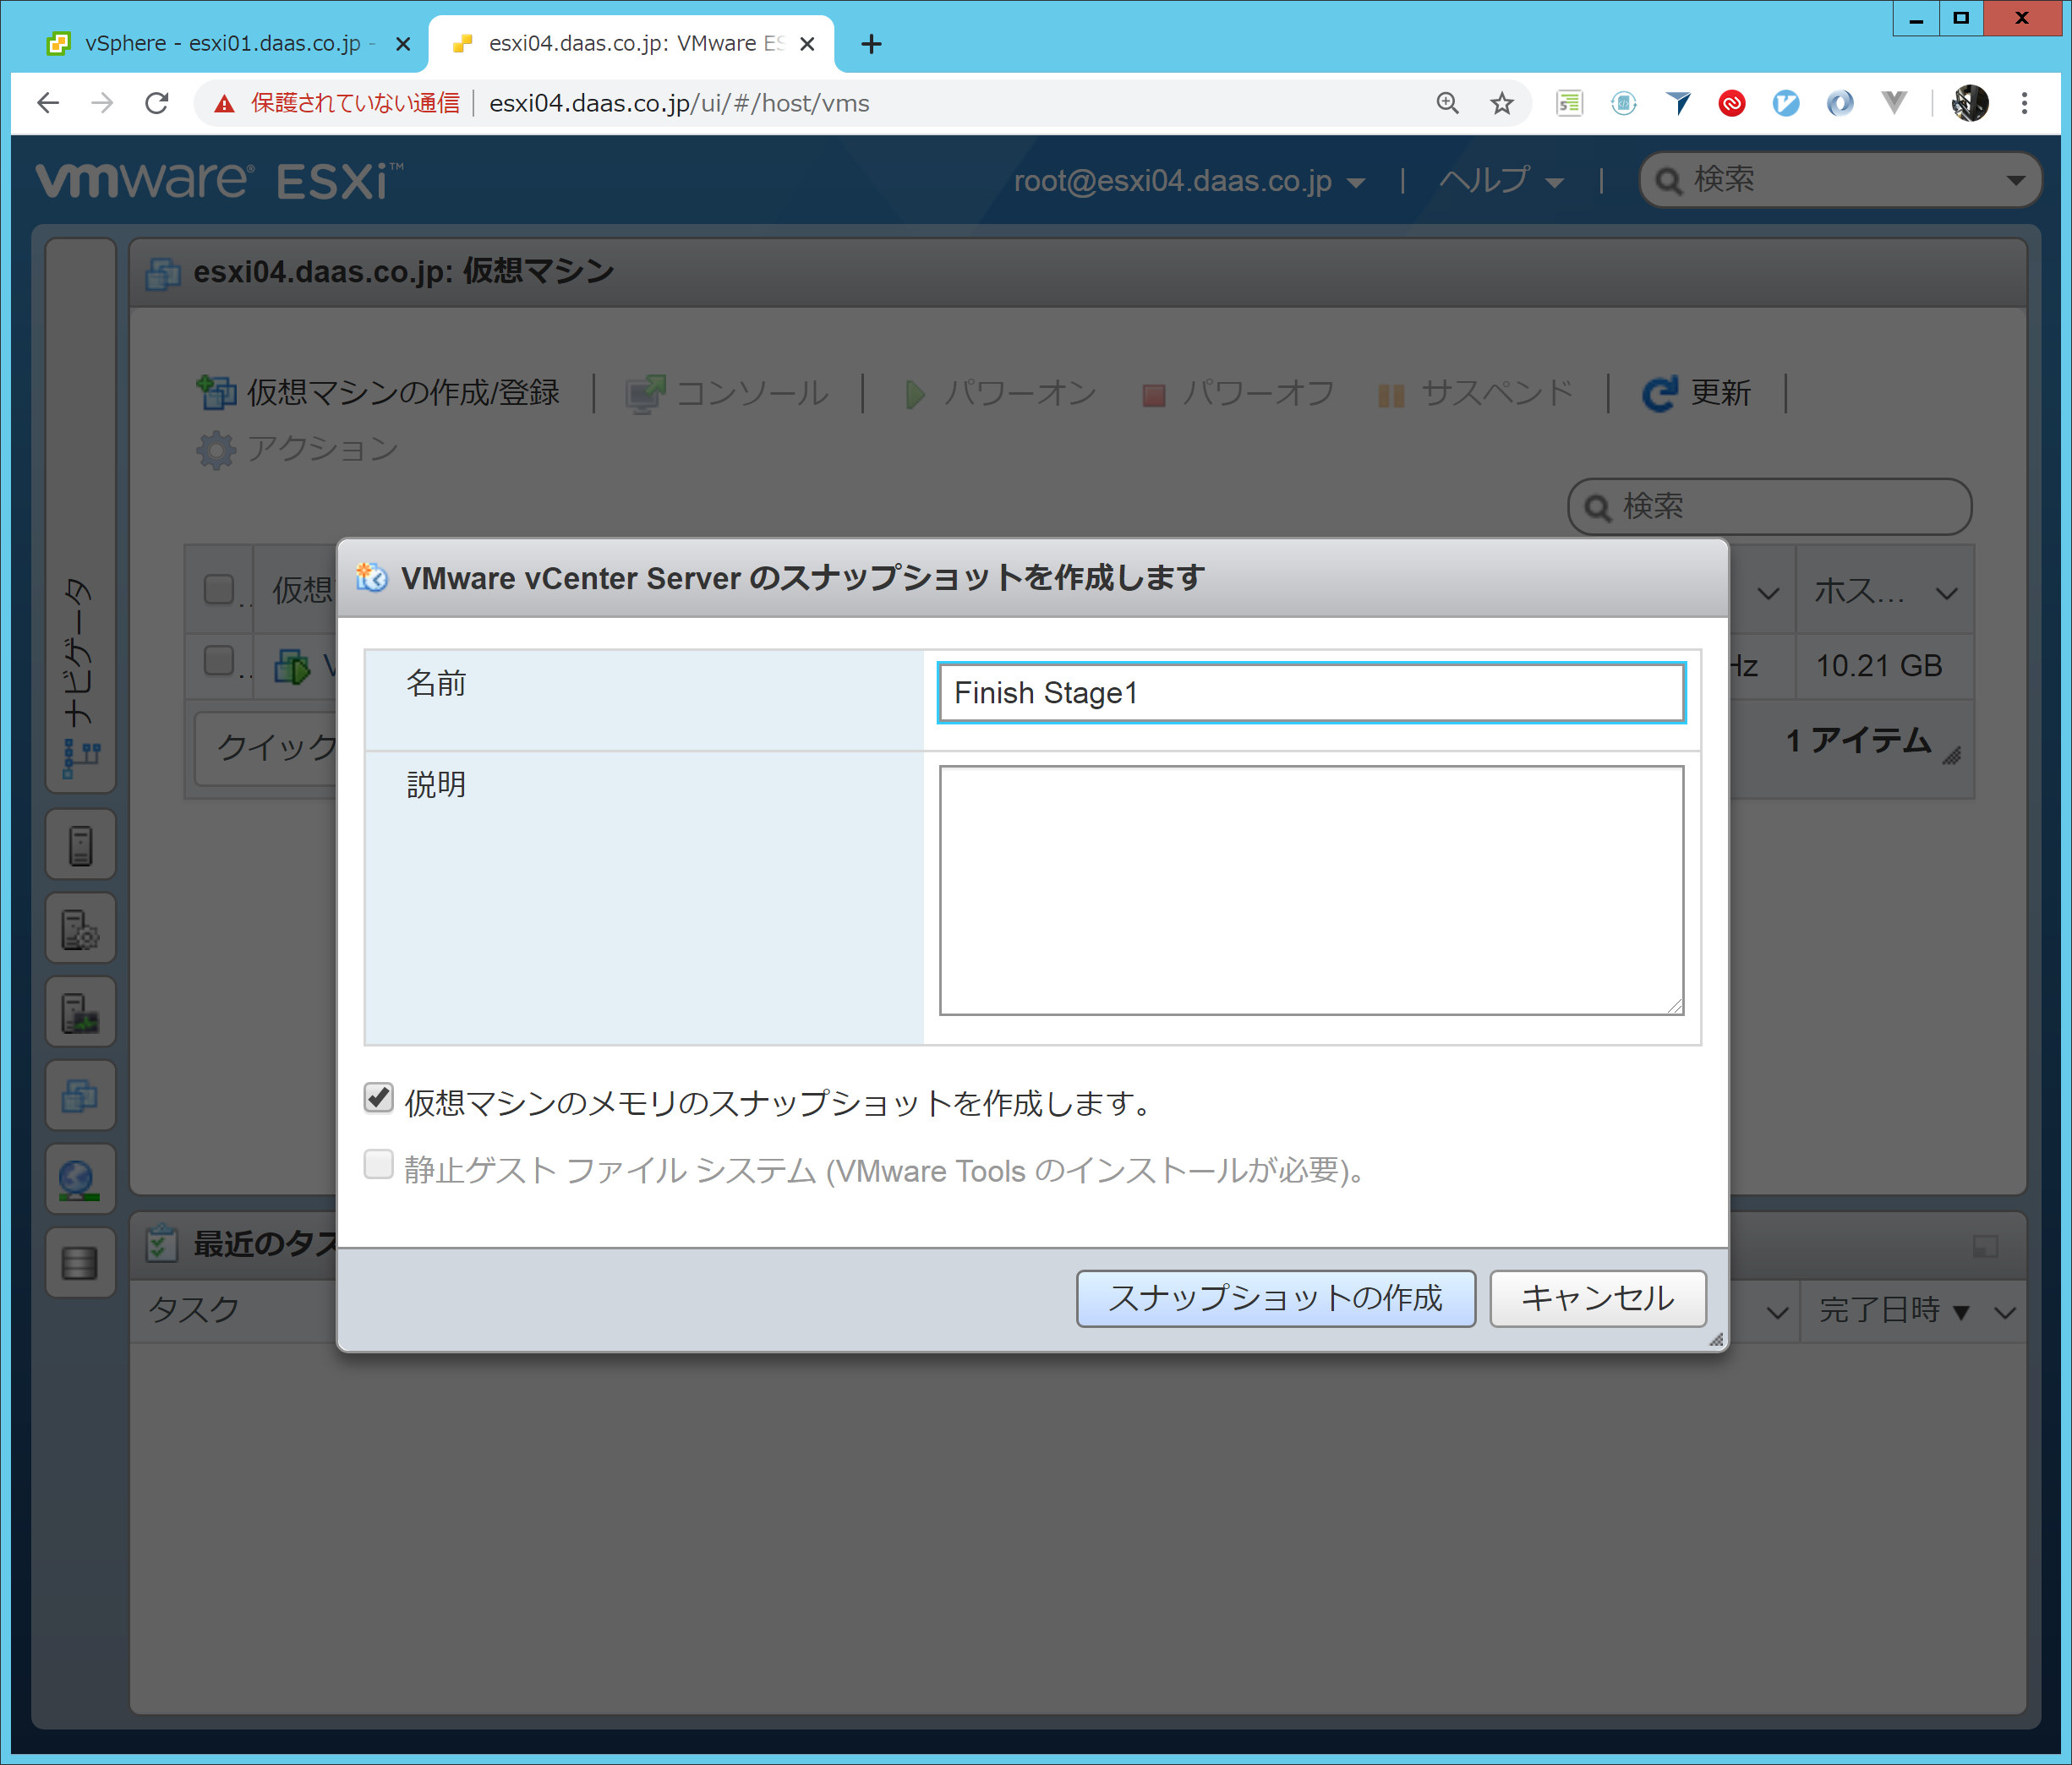Click the VM icon in the table row

coord(292,666)
